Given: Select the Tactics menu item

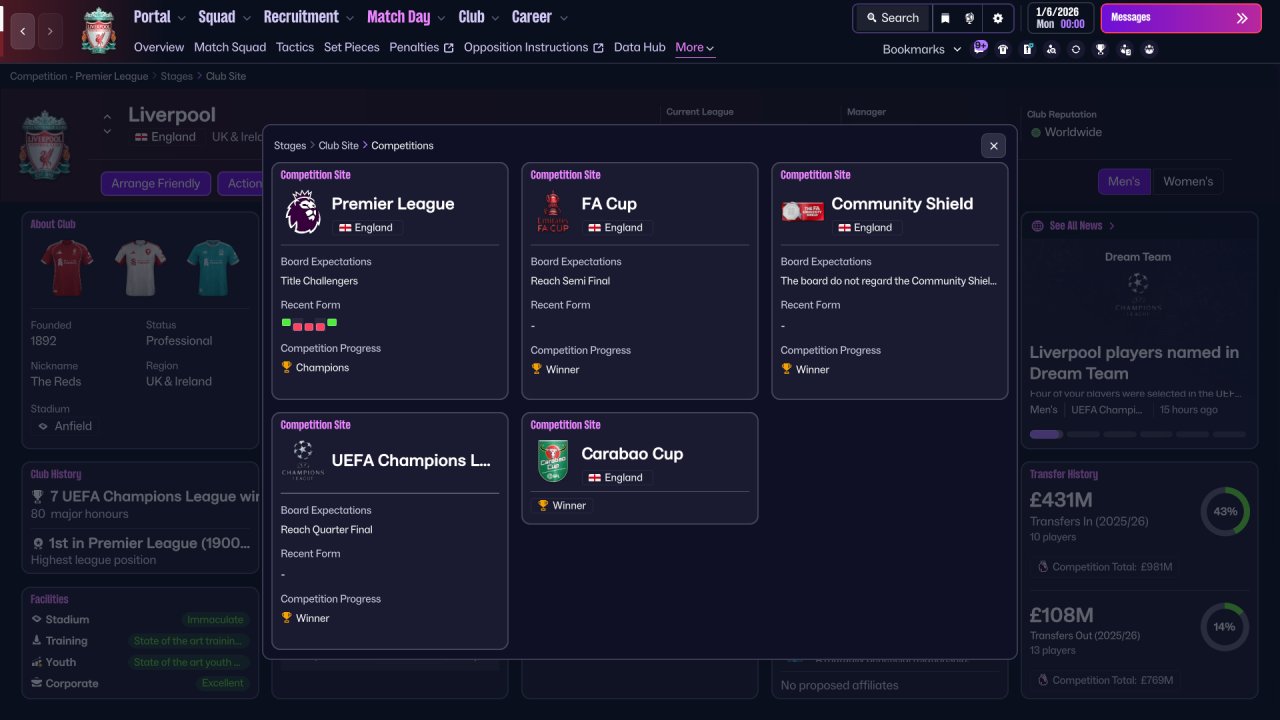Looking at the screenshot, I should pos(295,47).
